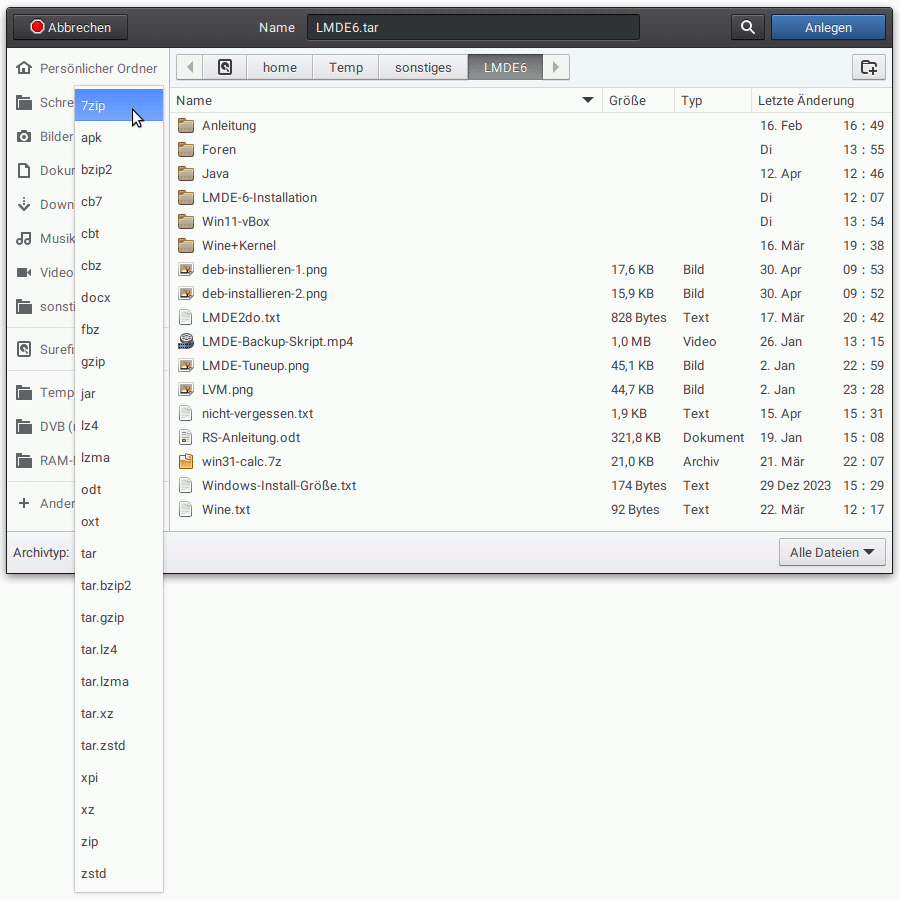Click the root drive icon in path bar
The image size is (900, 900).
(x=225, y=67)
